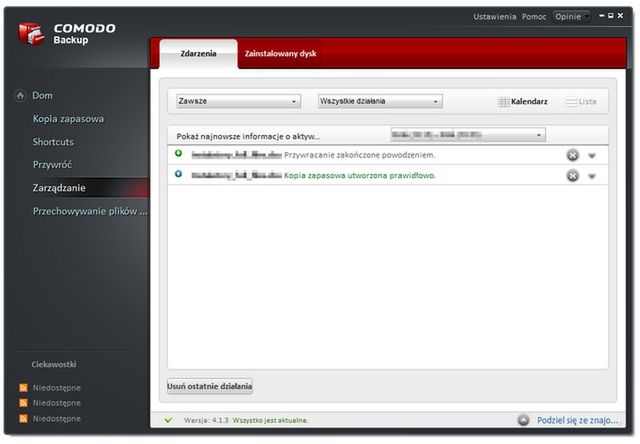This screenshot has height=444, width=640.
Task: Click 'Wszystko jest aktualne.' status text
Action: pyautogui.click(x=271, y=420)
